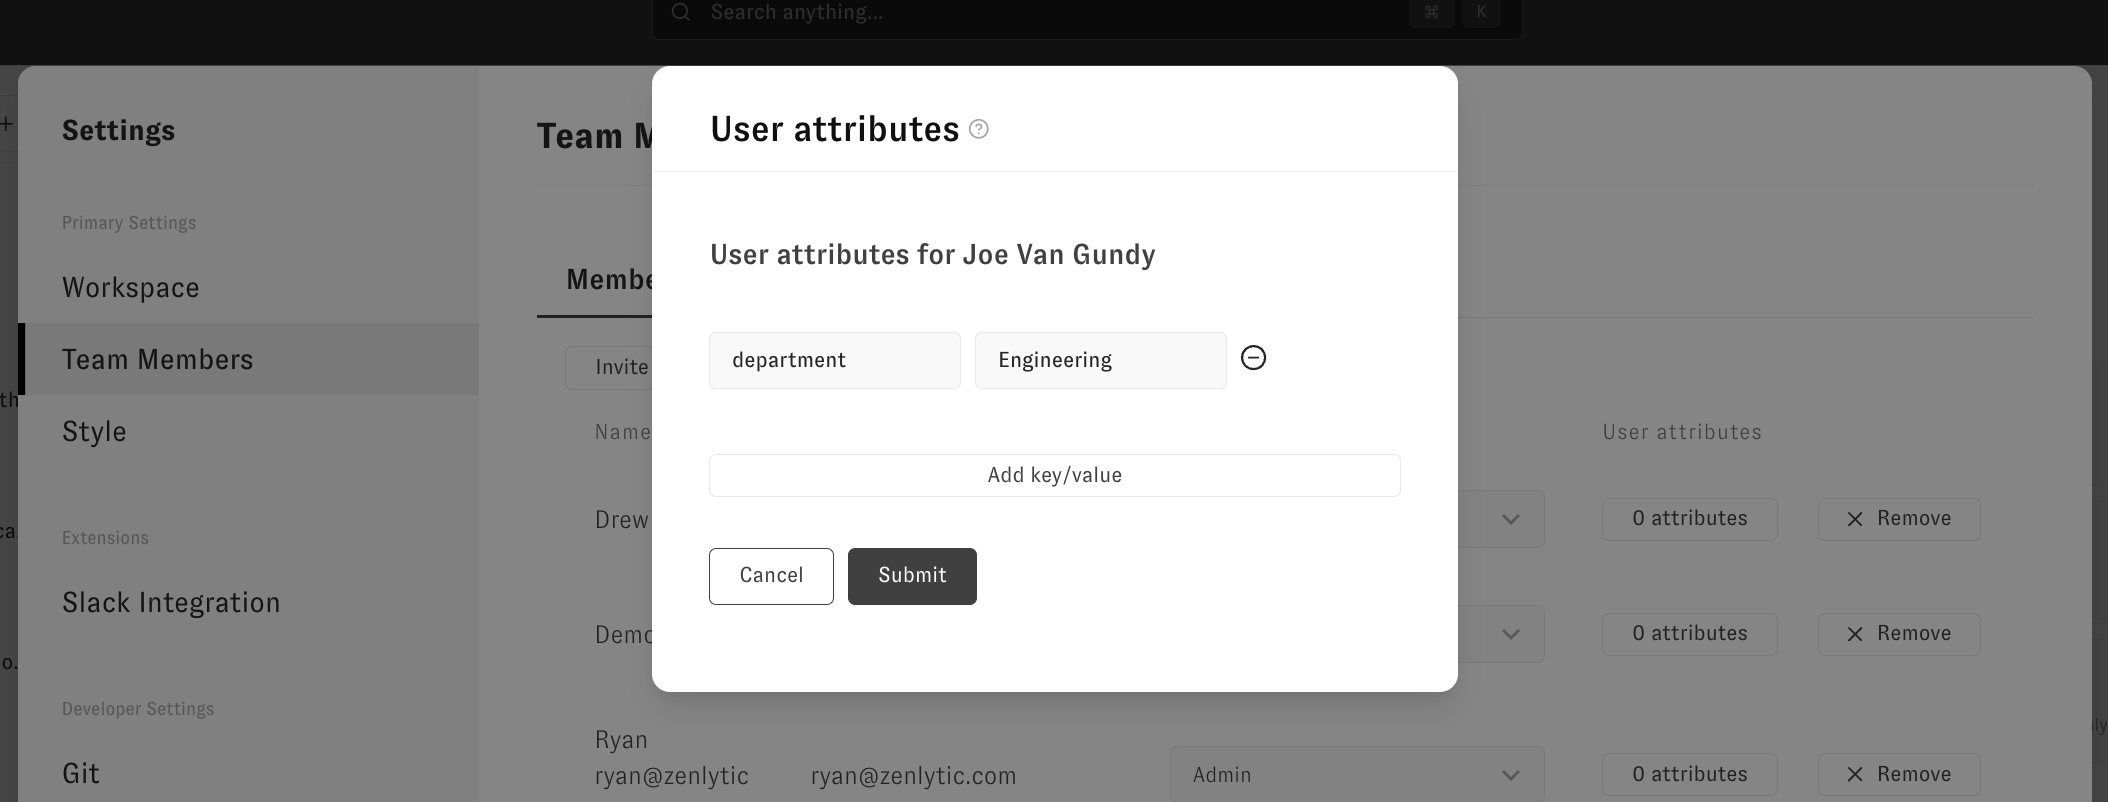Click ryan@zenlytic.com email text
This screenshot has height=802, width=2108.
pyautogui.click(x=913, y=776)
